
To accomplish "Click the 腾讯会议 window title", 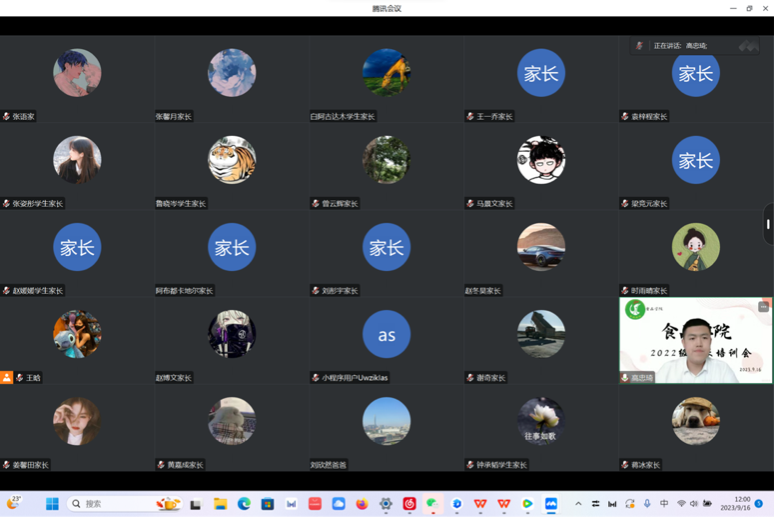I will pos(386,8).
